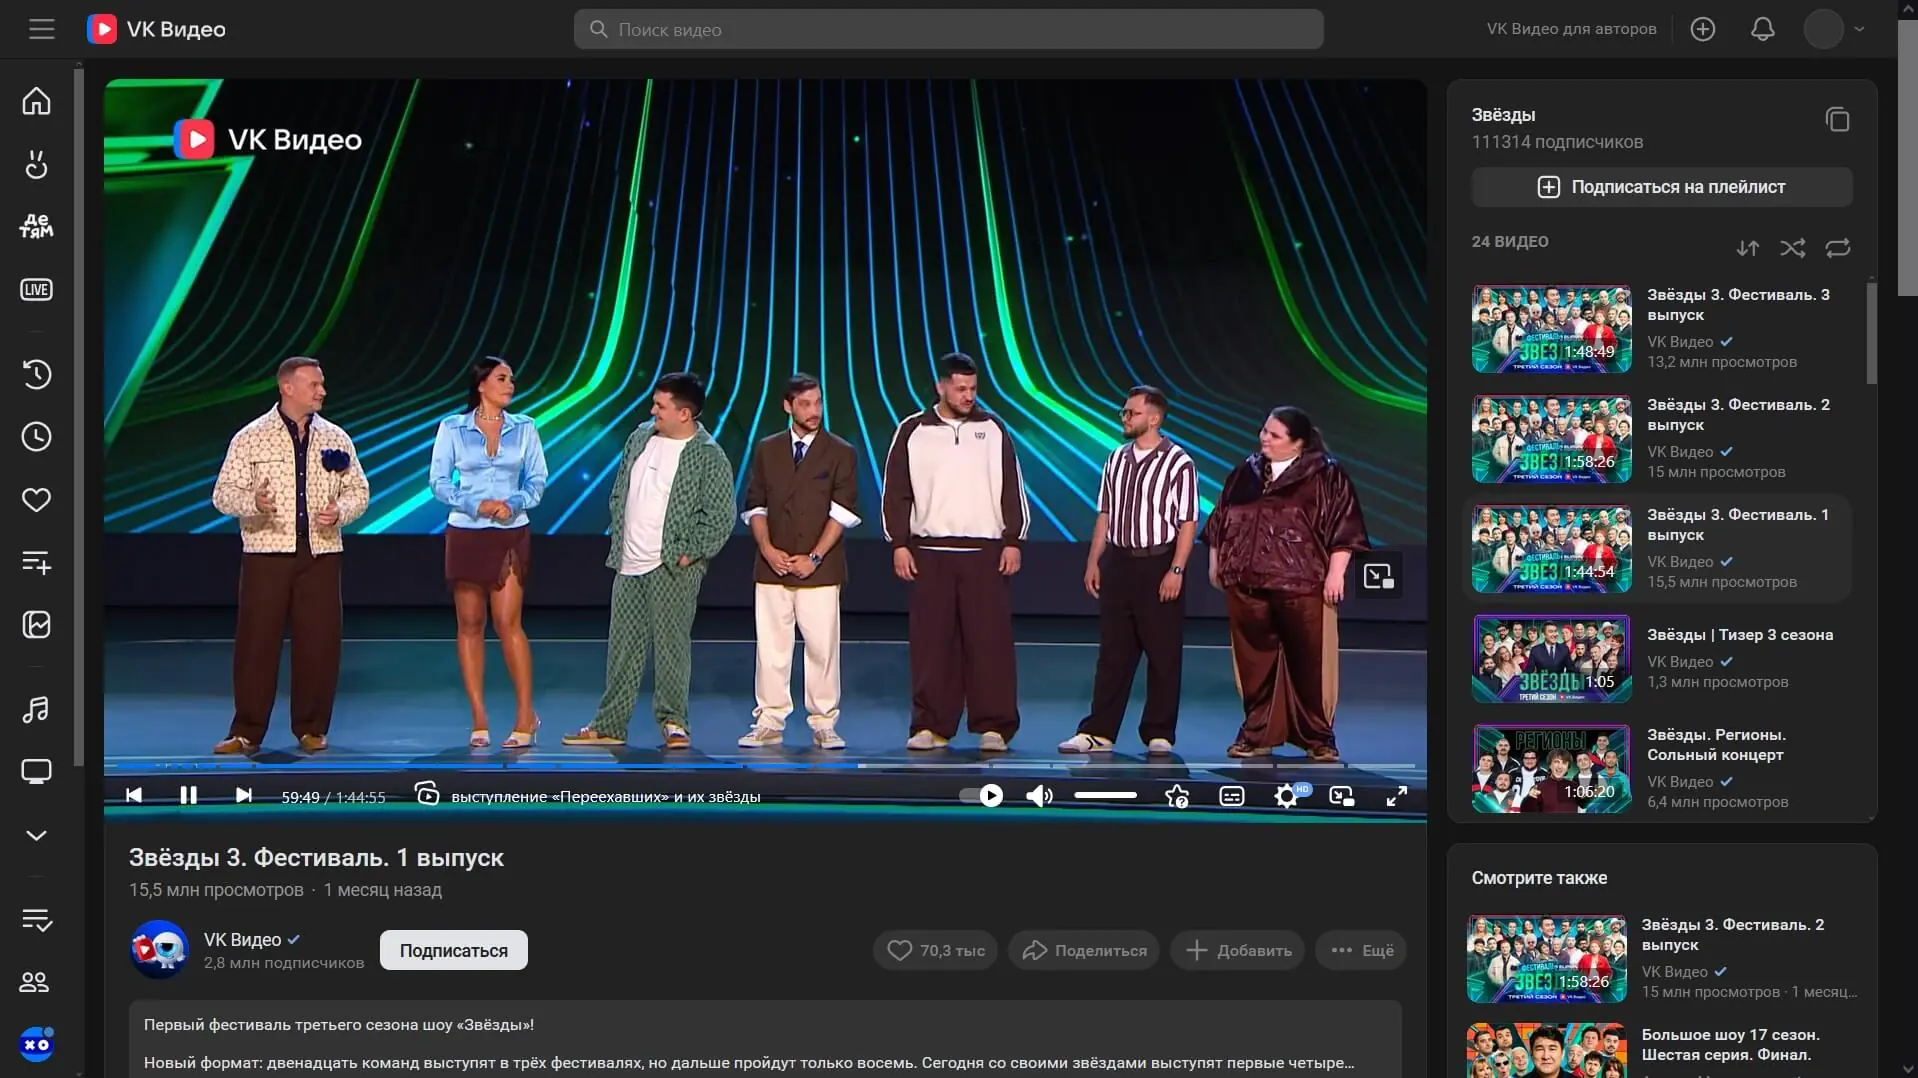Toggle playlist repeat
1918x1078 pixels.
tap(1838, 248)
